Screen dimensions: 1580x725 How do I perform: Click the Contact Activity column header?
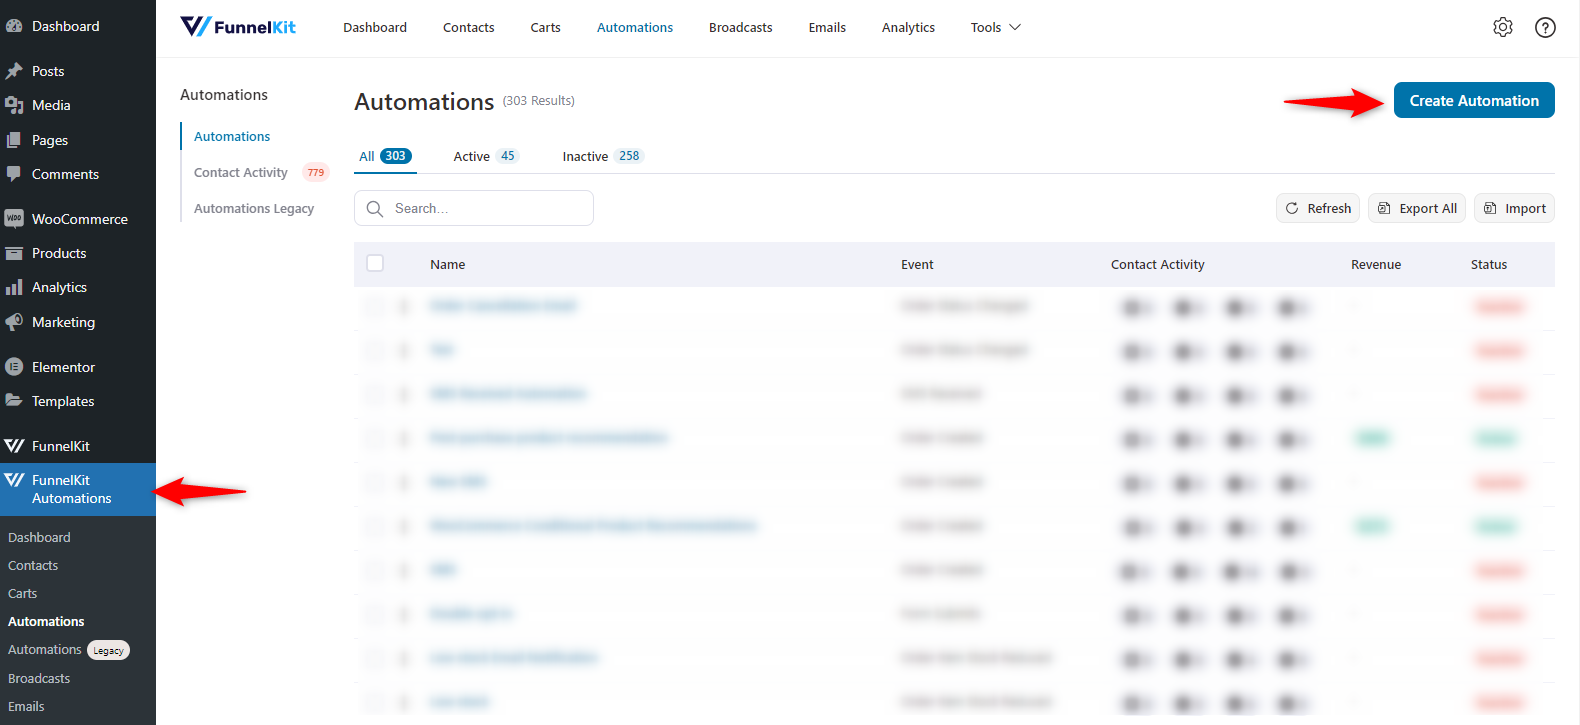point(1158,264)
